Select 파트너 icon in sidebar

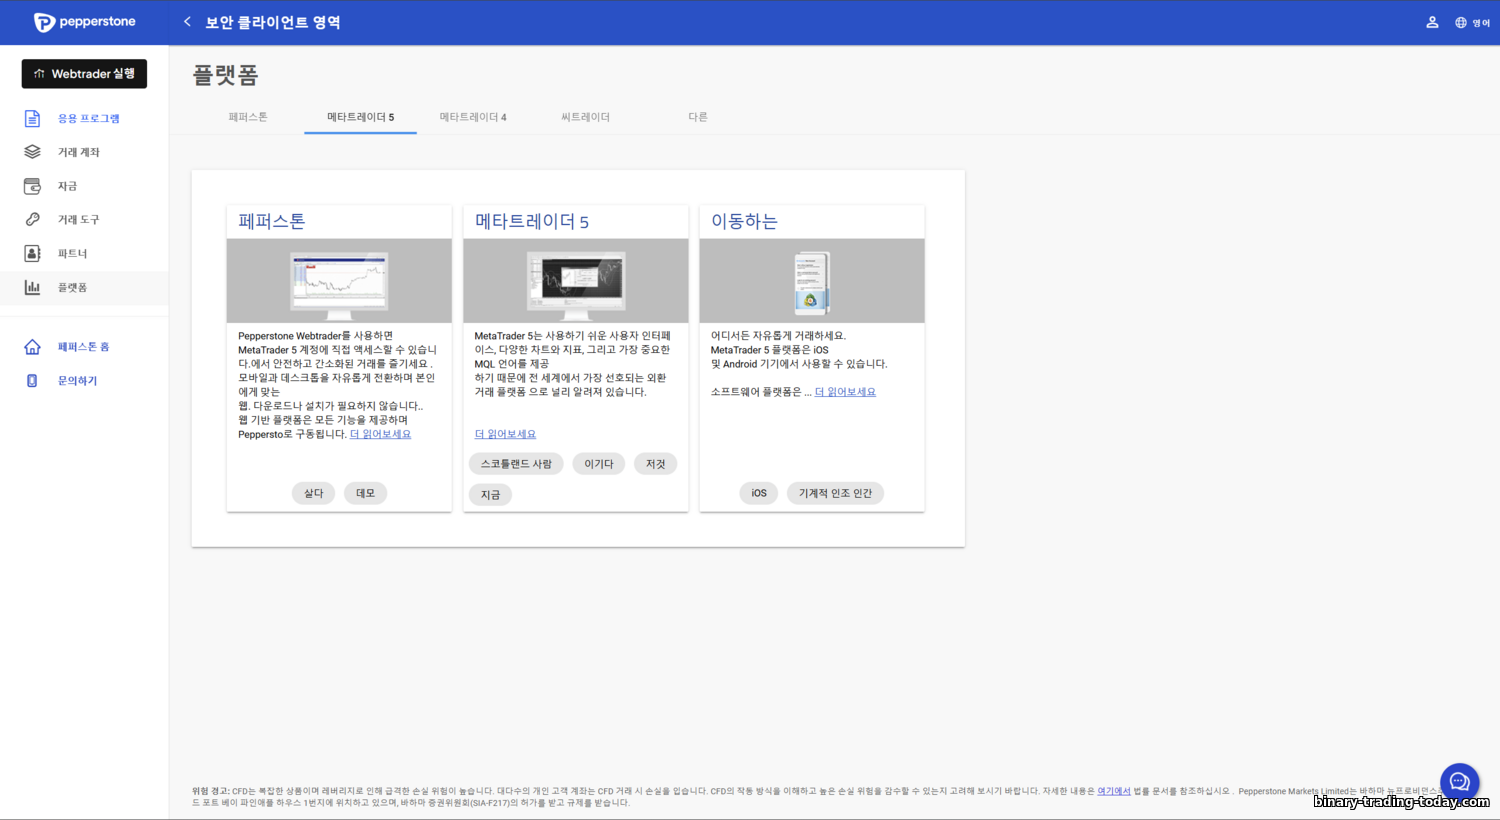[x=32, y=253]
